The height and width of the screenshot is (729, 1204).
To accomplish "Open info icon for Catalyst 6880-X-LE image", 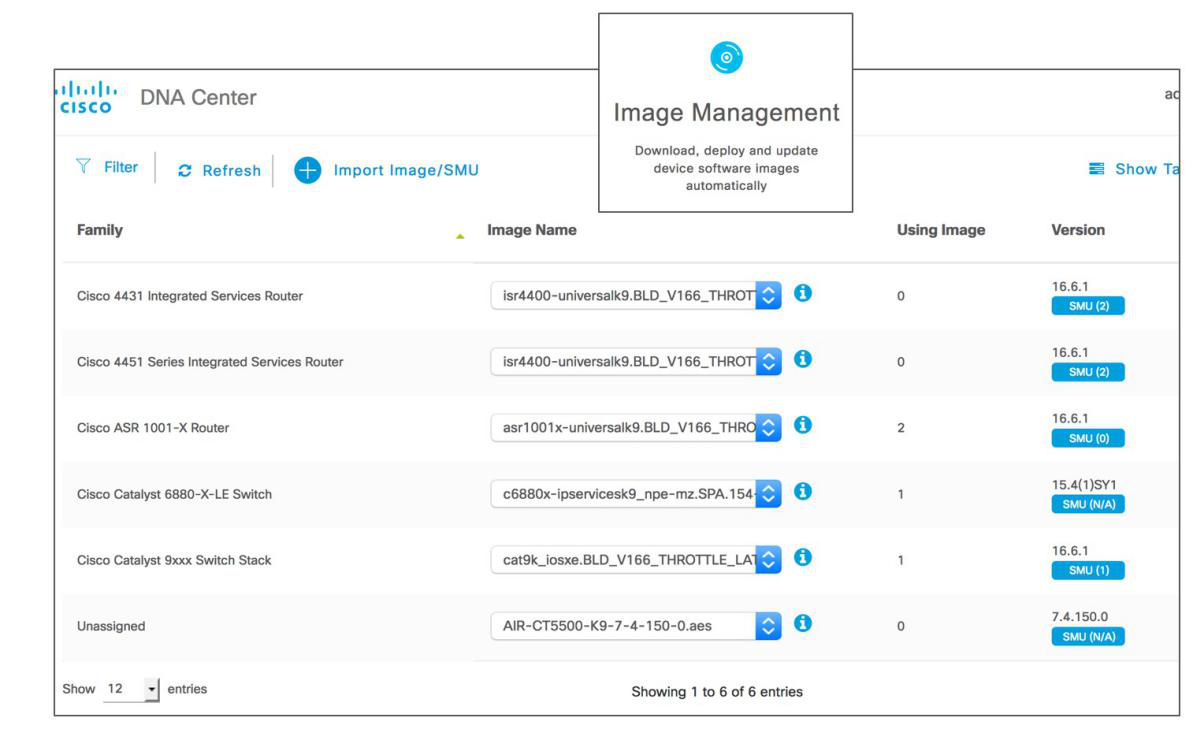I will [802, 492].
